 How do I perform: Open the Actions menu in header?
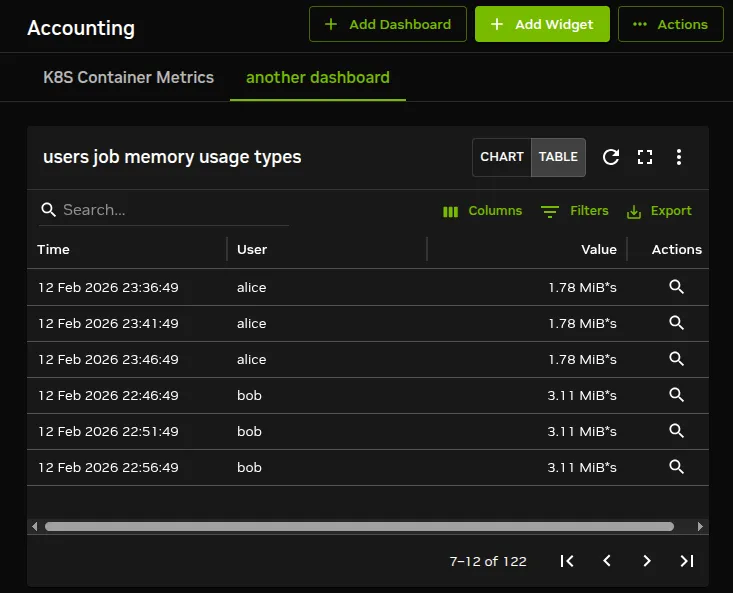(670, 24)
